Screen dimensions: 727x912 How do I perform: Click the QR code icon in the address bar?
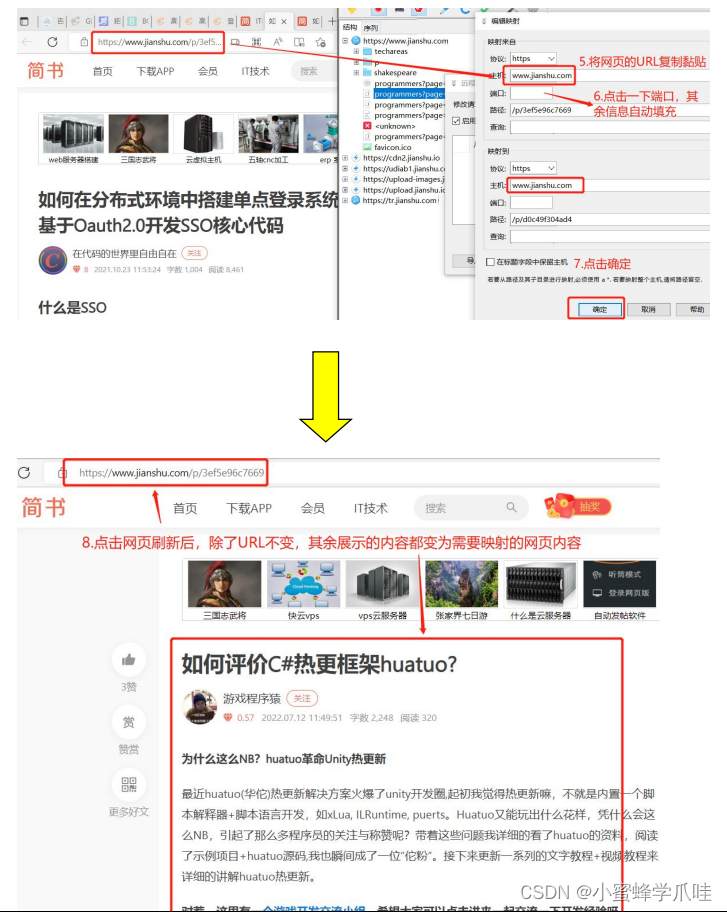click(256, 42)
